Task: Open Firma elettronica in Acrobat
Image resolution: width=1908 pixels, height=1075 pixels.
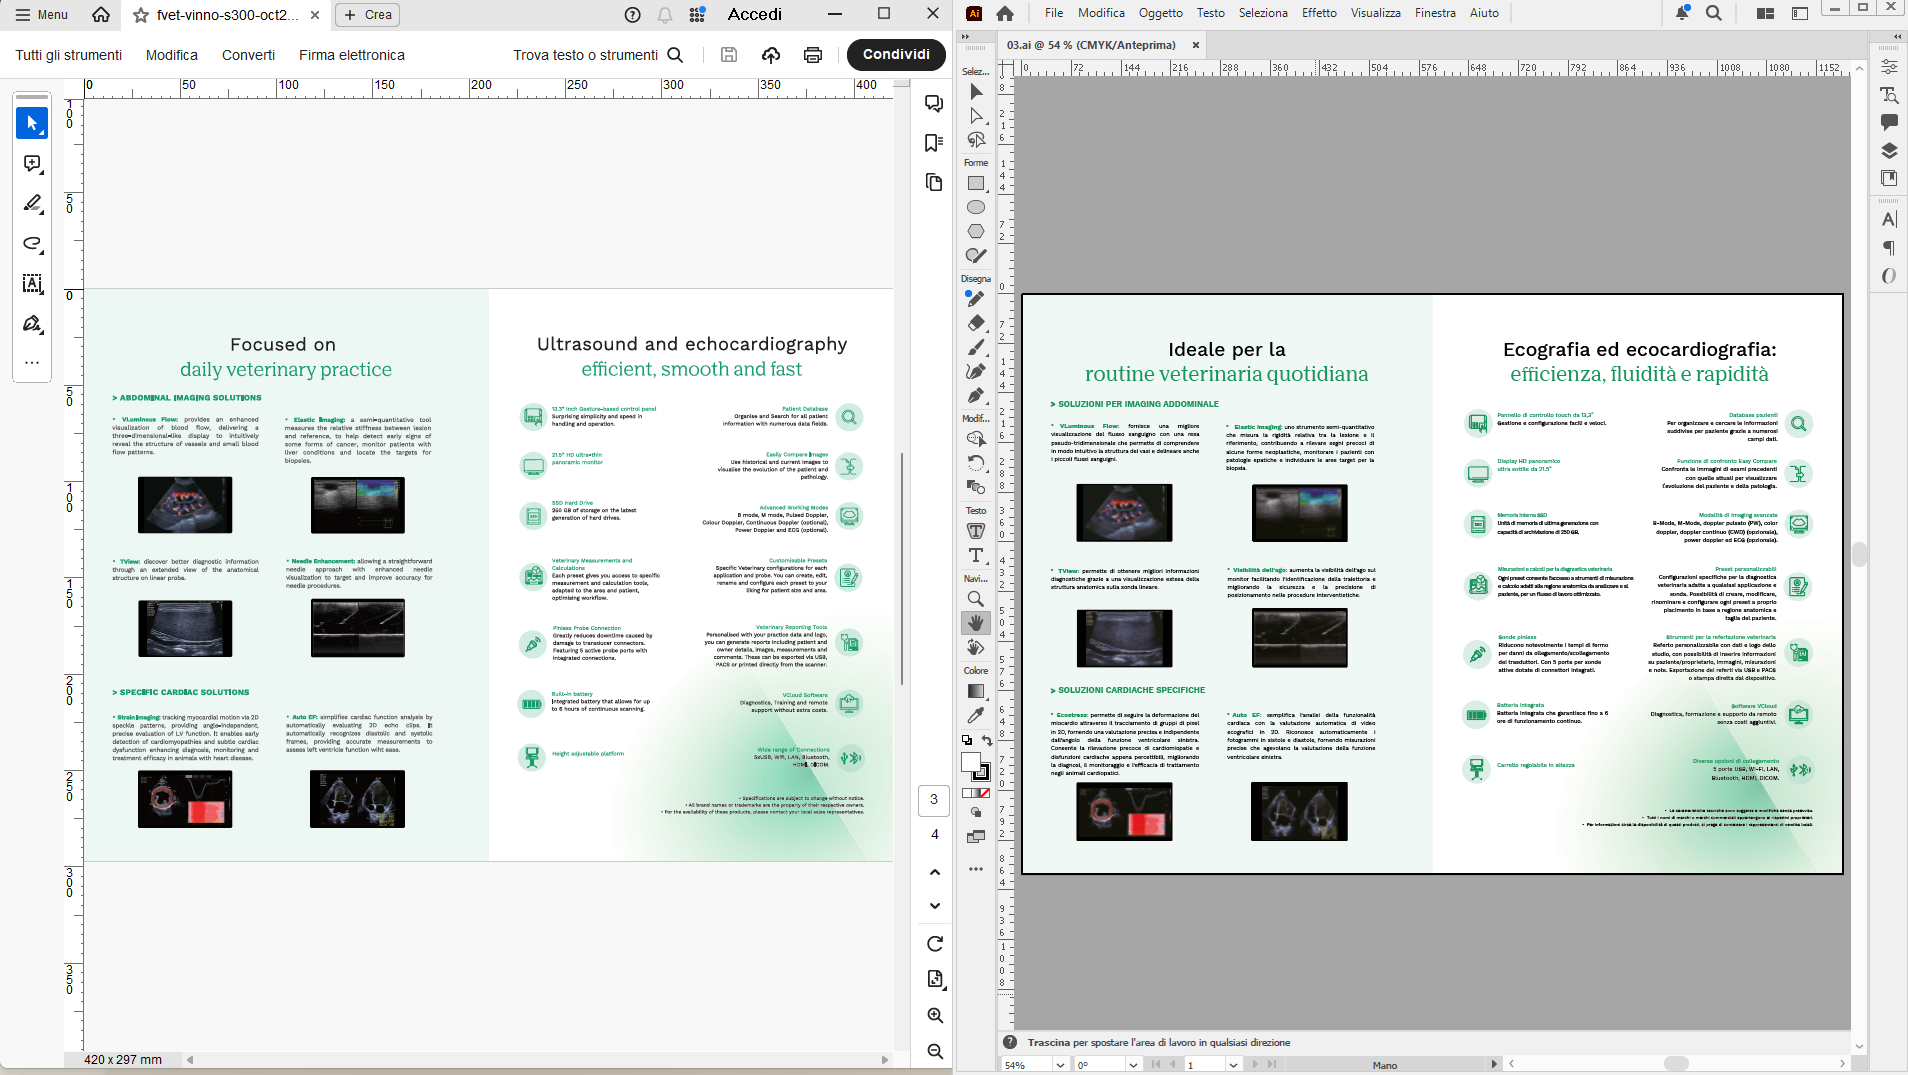Action: click(352, 55)
